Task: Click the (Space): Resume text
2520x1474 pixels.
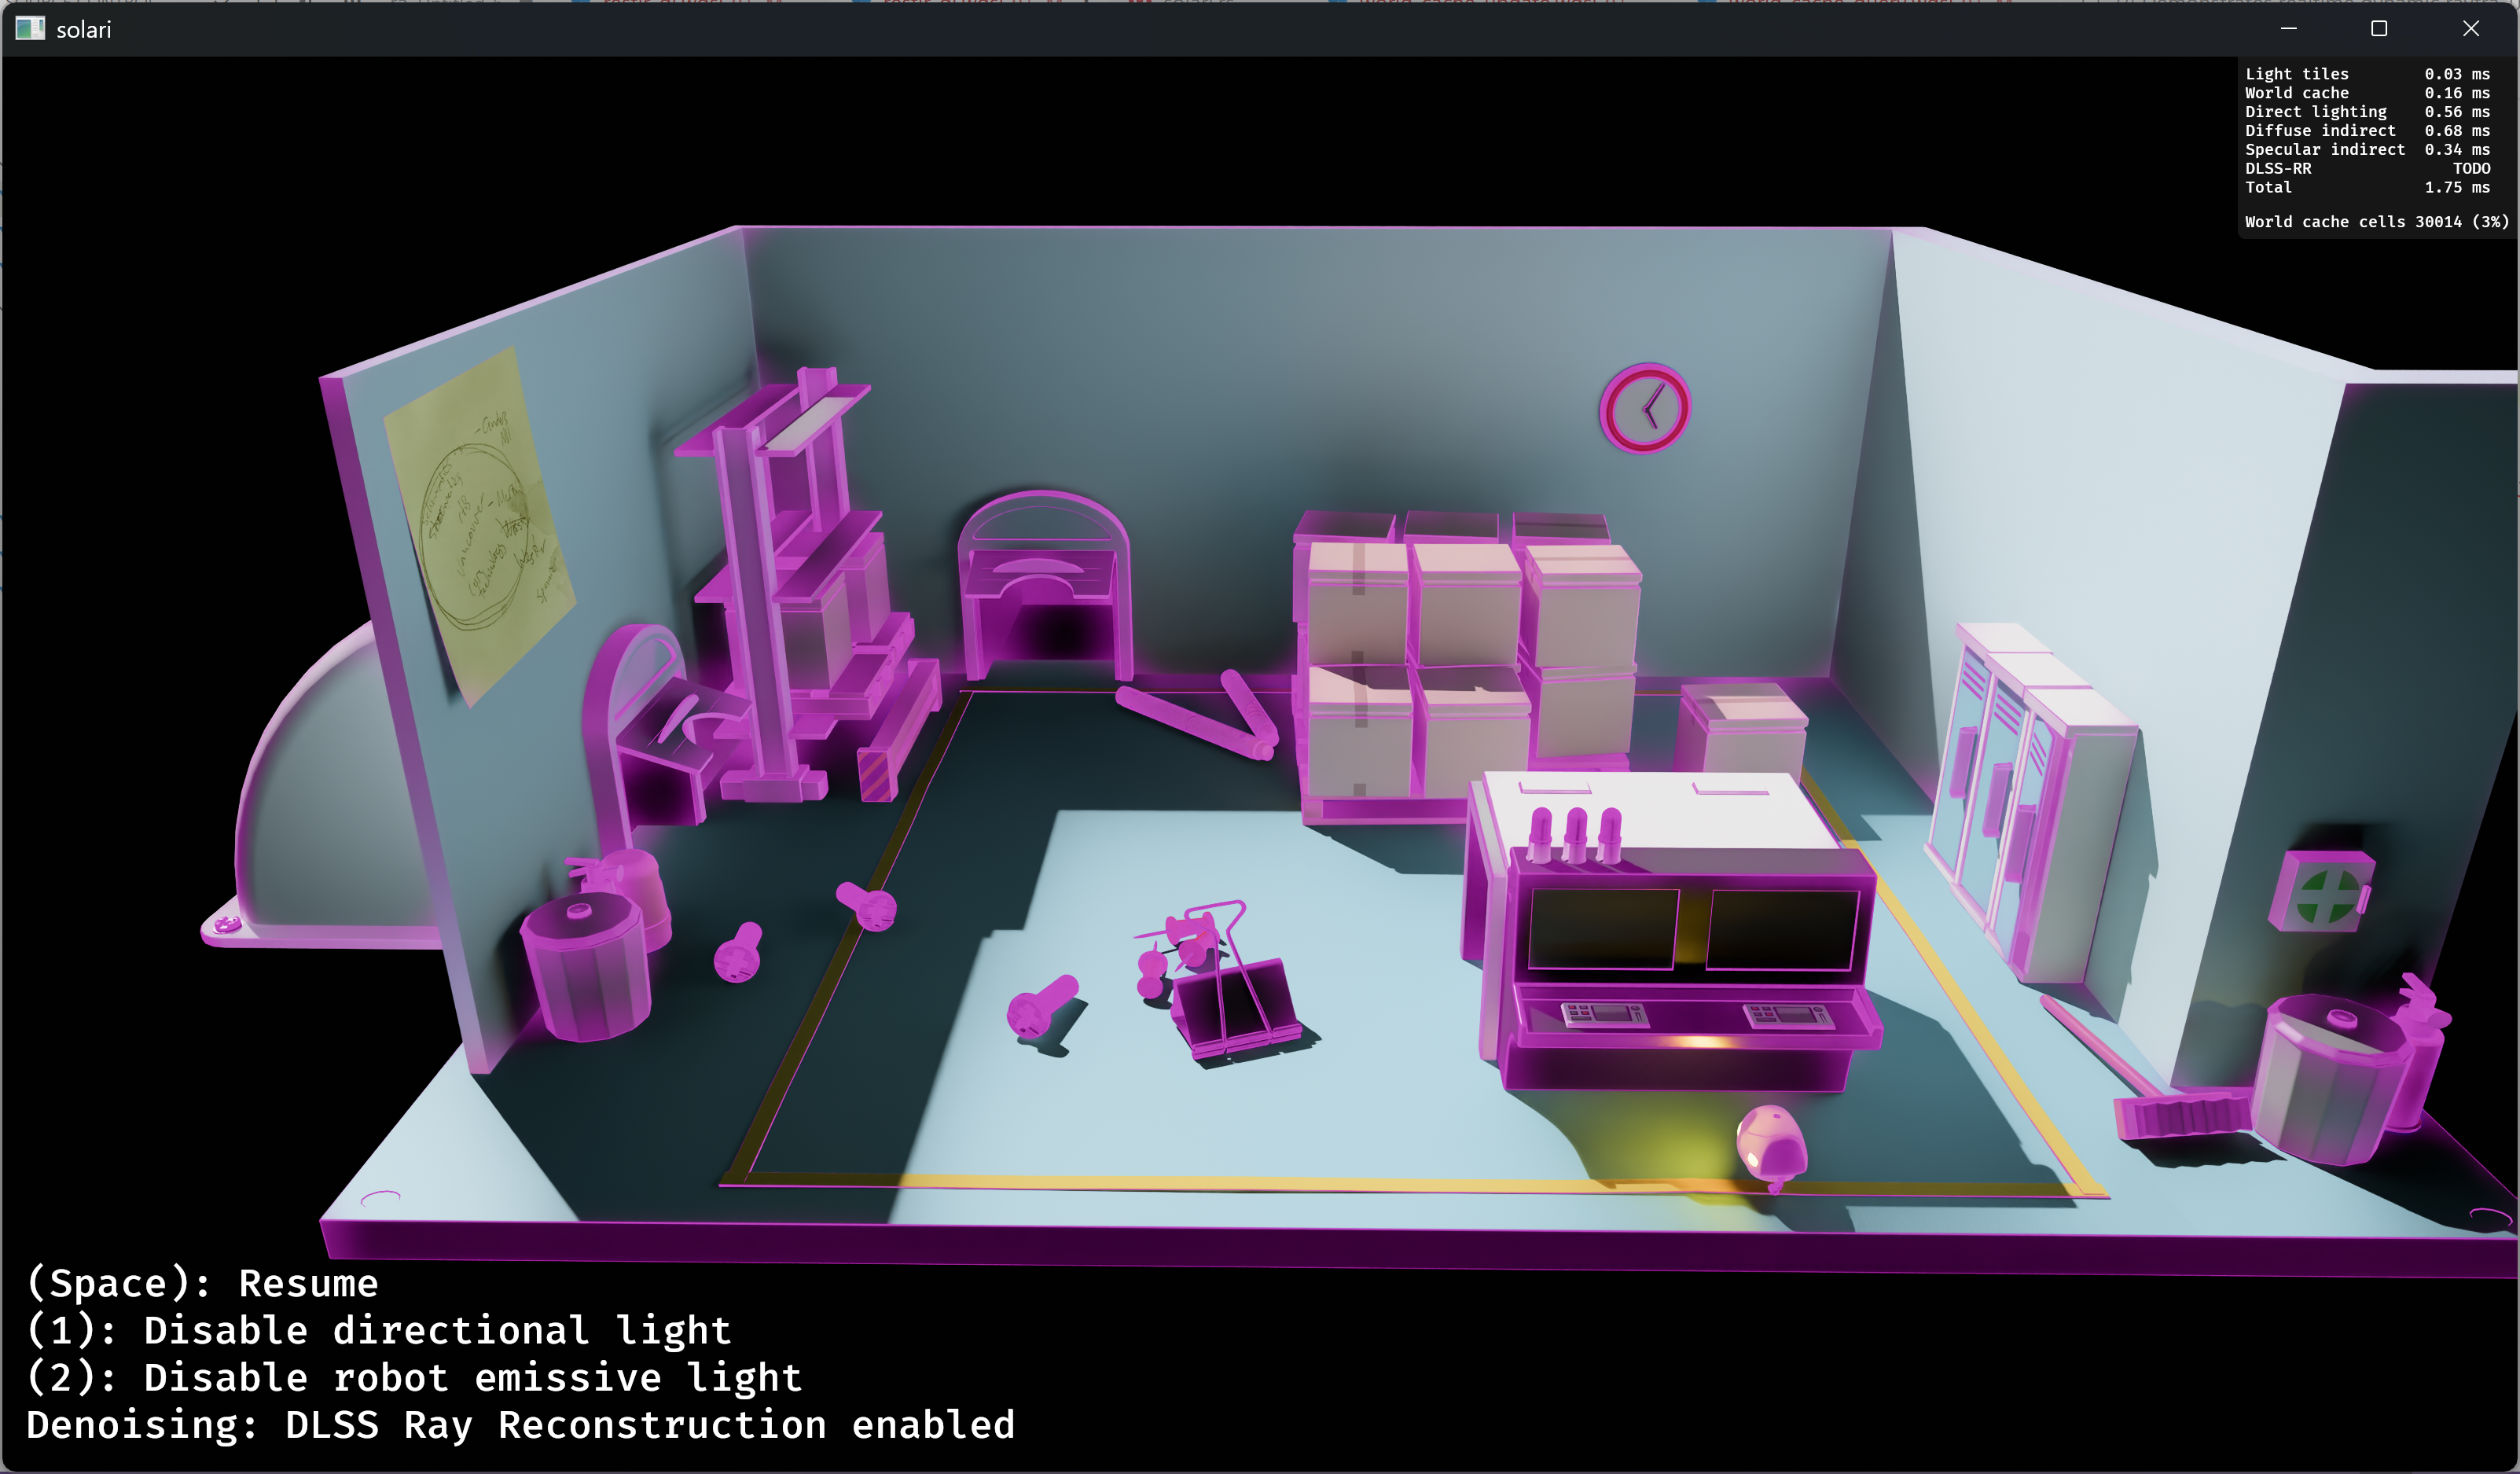Action: tap(202, 1284)
